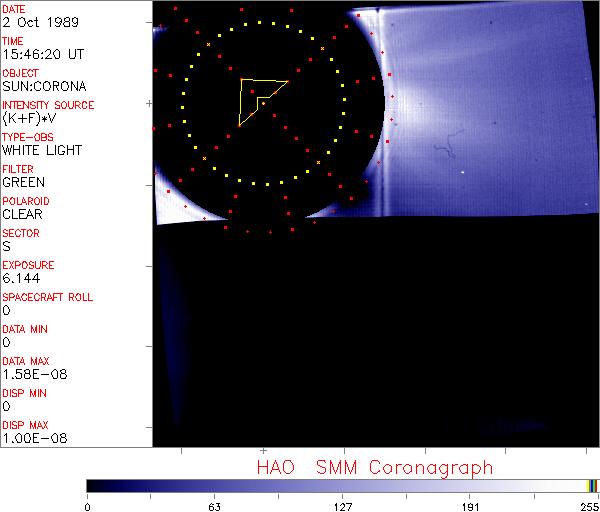Click the SPACECRAFT ROLL label
The image size is (600, 512).
point(46,297)
